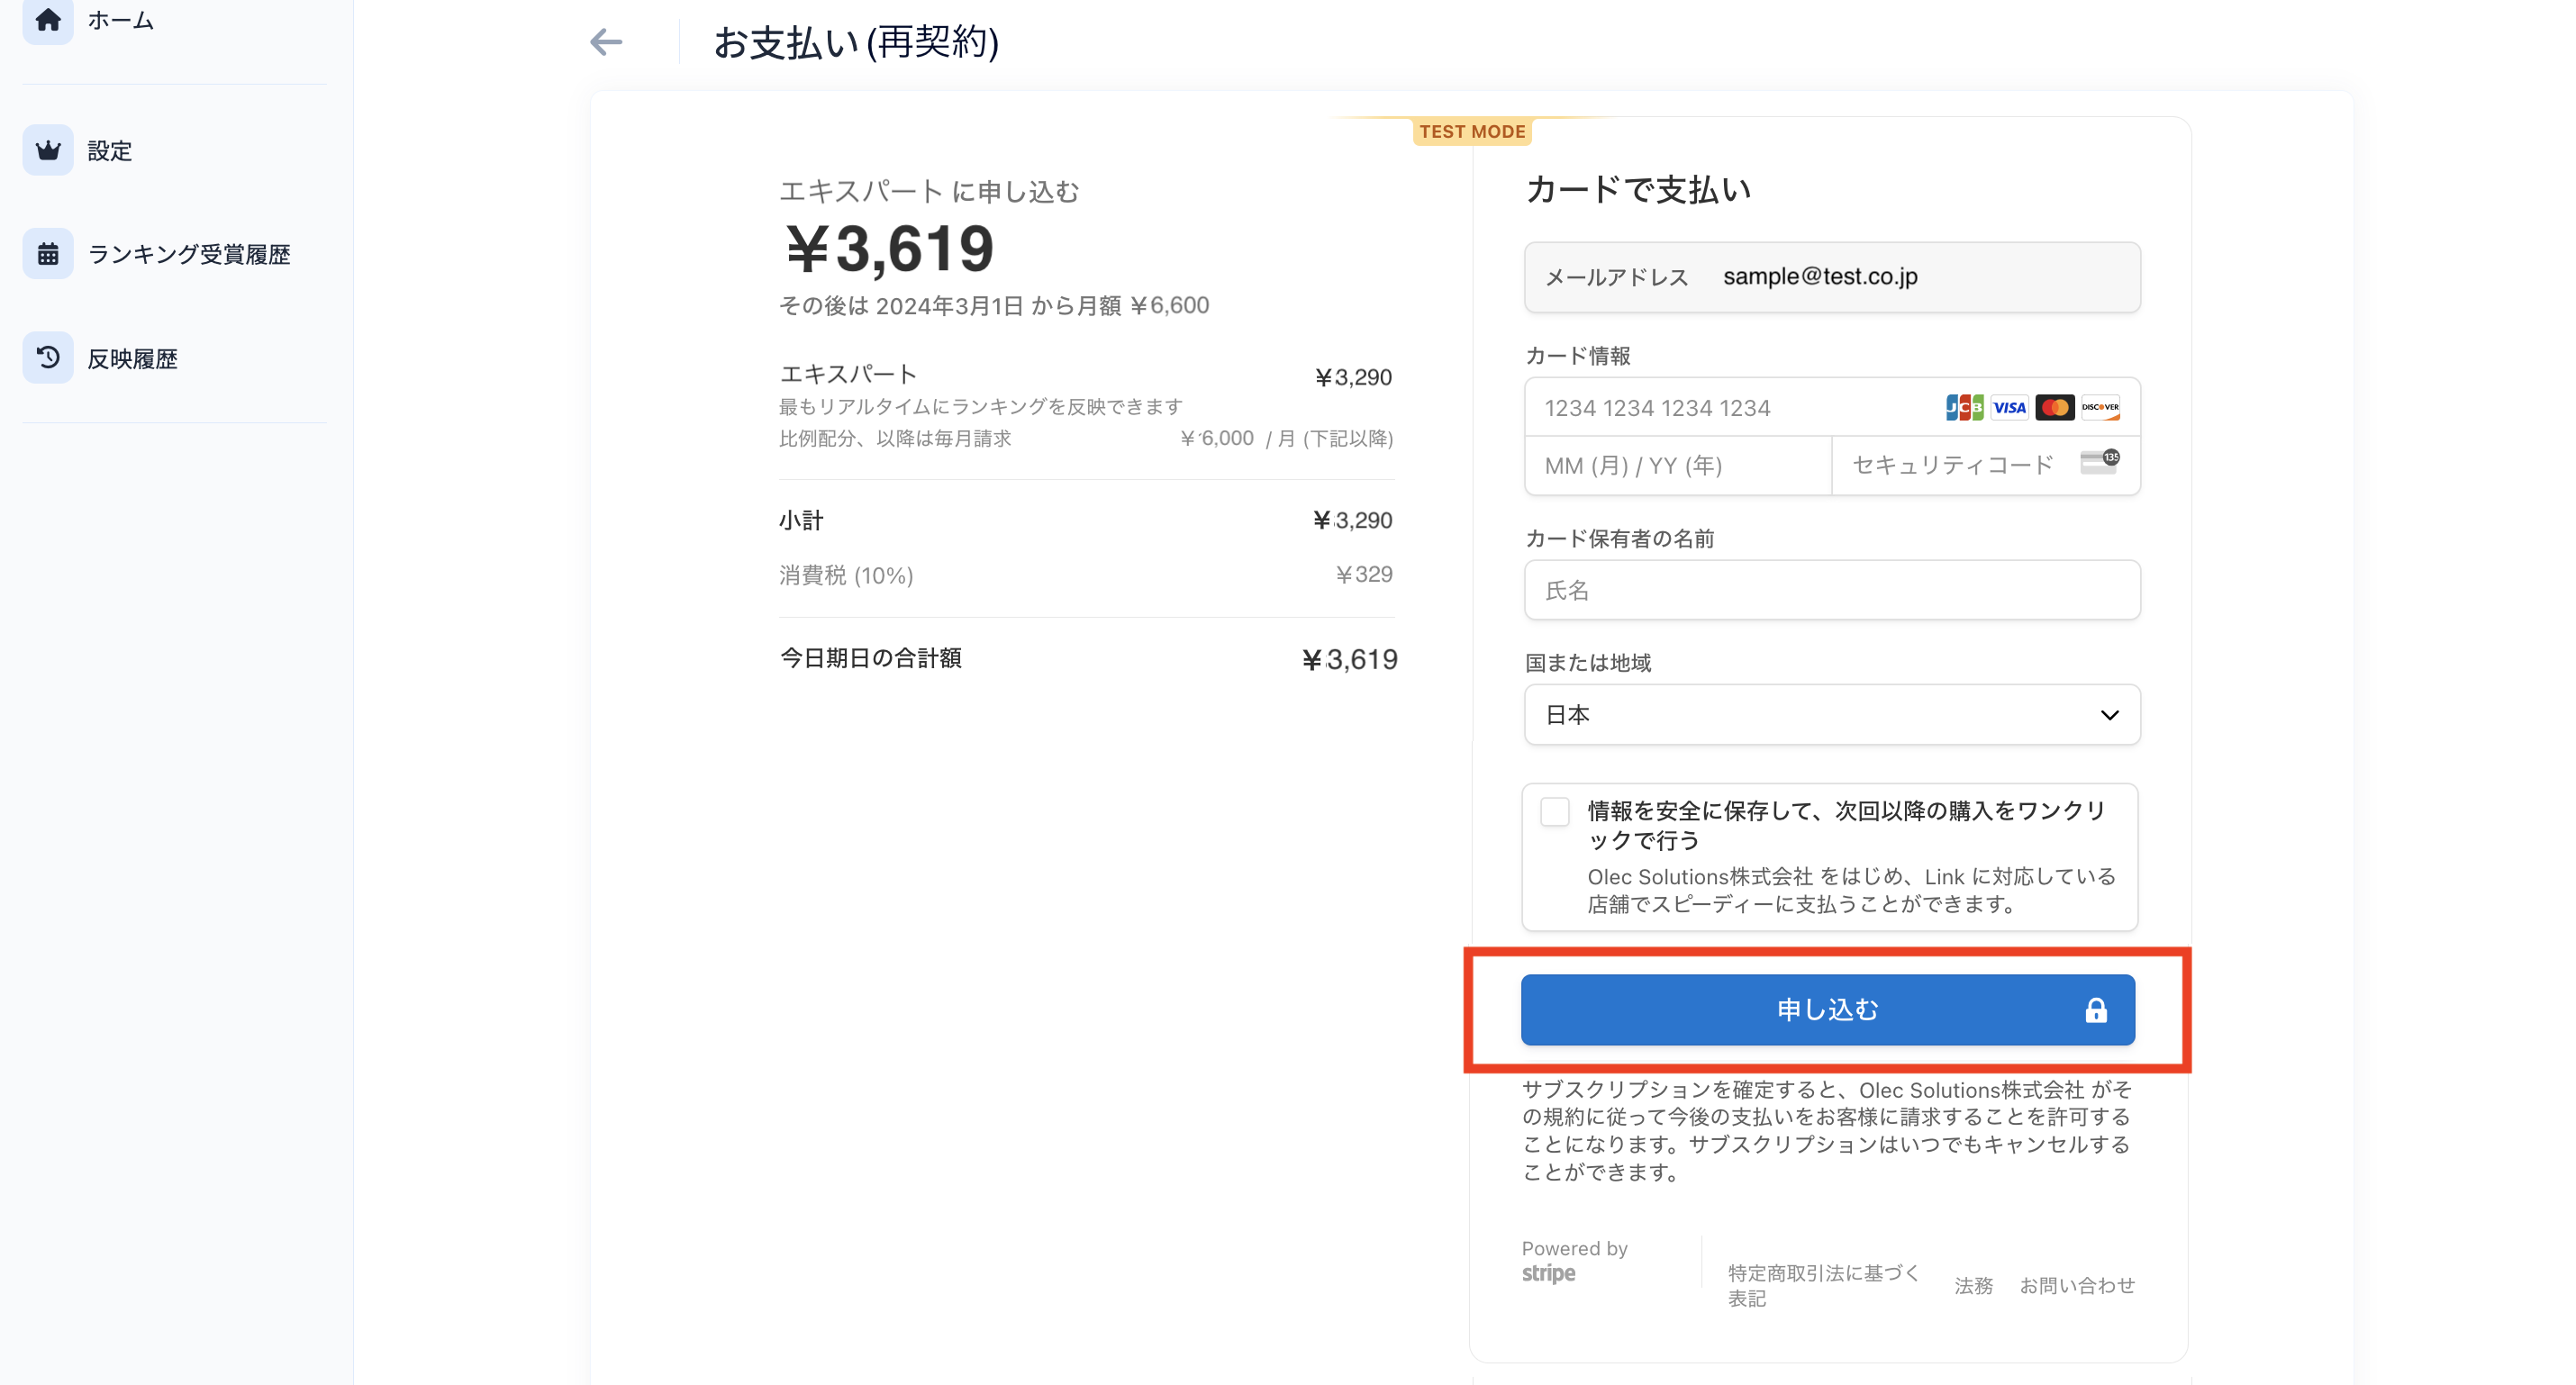
Task: Click the エキスパート に申し込む heading
Action: 929,191
